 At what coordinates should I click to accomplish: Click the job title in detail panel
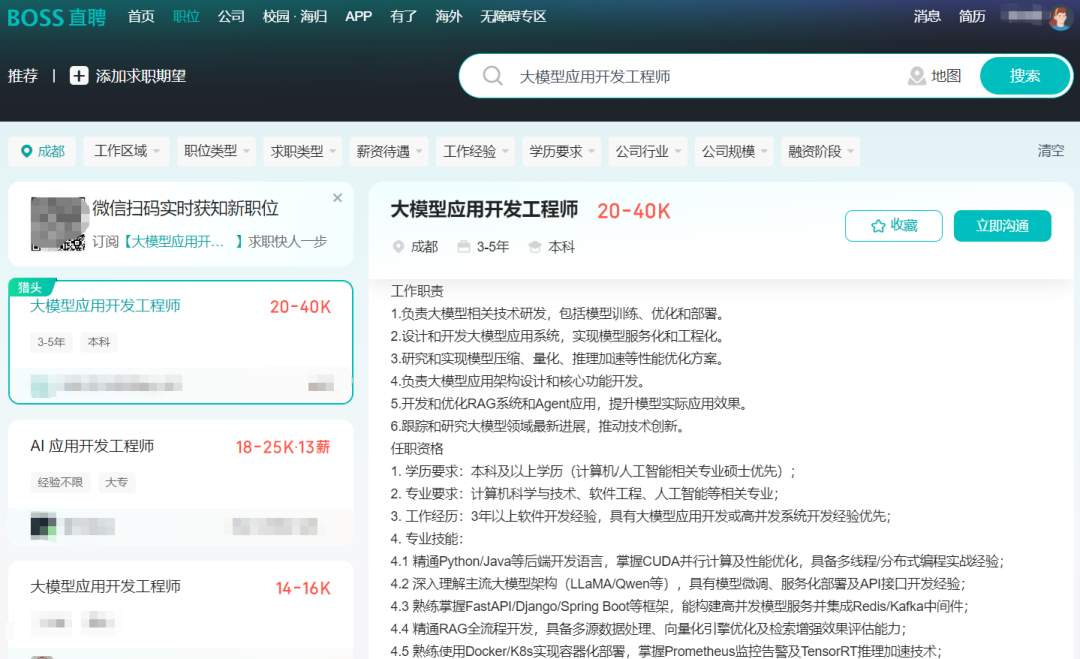click(x=484, y=210)
